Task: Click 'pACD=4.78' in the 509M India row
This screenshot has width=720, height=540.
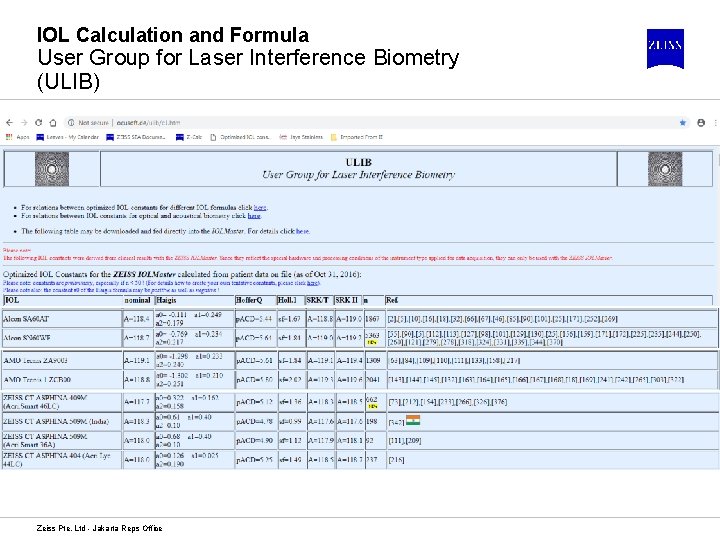Action: (x=255, y=421)
